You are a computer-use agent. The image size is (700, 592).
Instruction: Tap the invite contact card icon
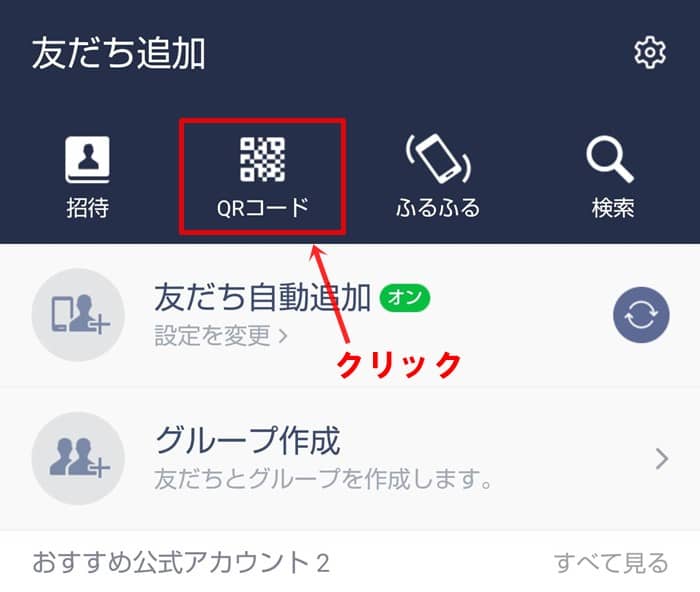click(x=88, y=159)
